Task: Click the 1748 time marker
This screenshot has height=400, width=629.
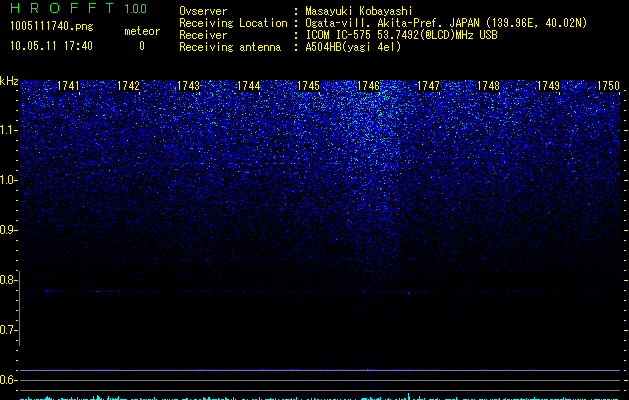Action: coord(489,86)
